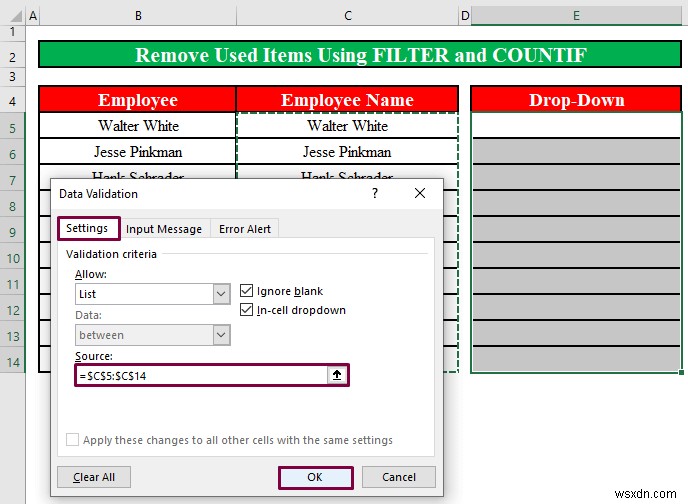Open the Allow list dropdown
Screen dimensions: 688x504
coord(222,294)
